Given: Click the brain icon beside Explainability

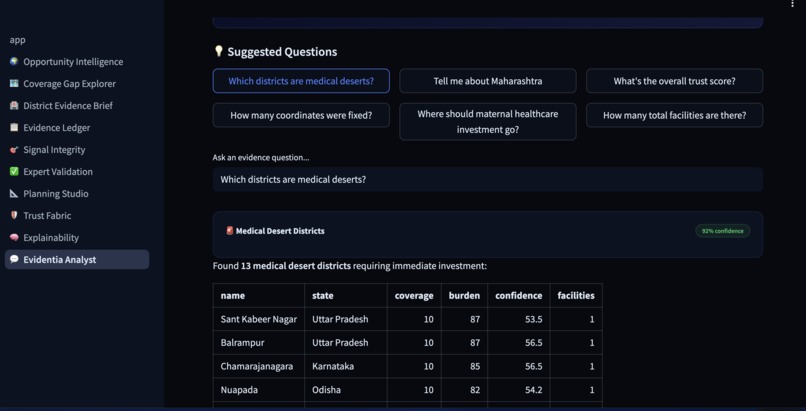Looking at the screenshot, I should (x=14, y=237).
